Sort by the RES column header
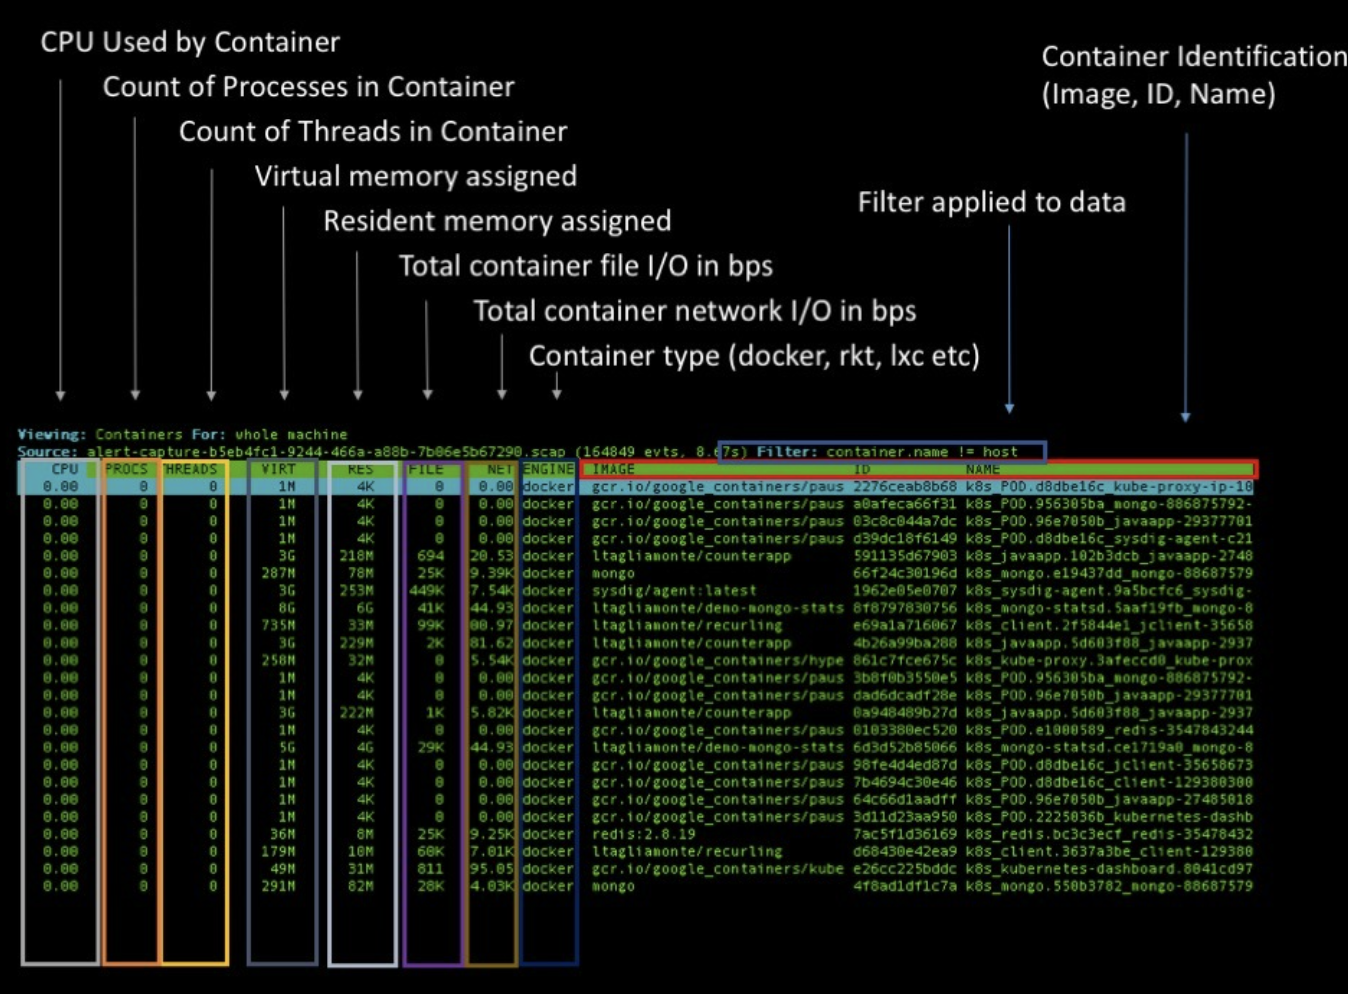The image size is (1348, 994). pyautogui.click(x=360, y=469)
